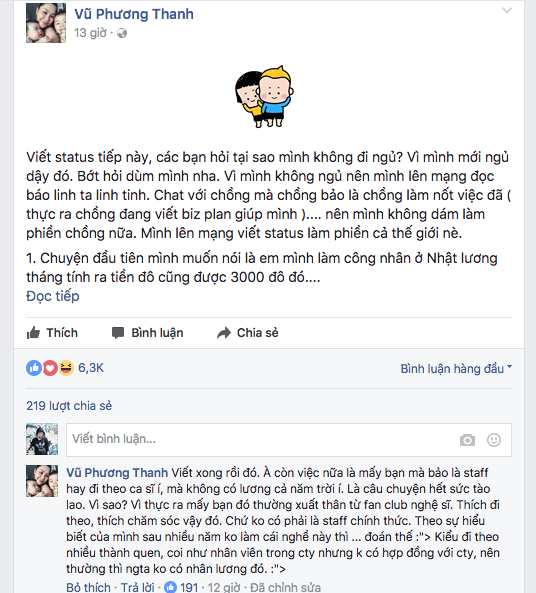Screen dimensions: 536x593
Task: Expand the Bình luận hàng đầu dropdown
Action: pos(456,368)
